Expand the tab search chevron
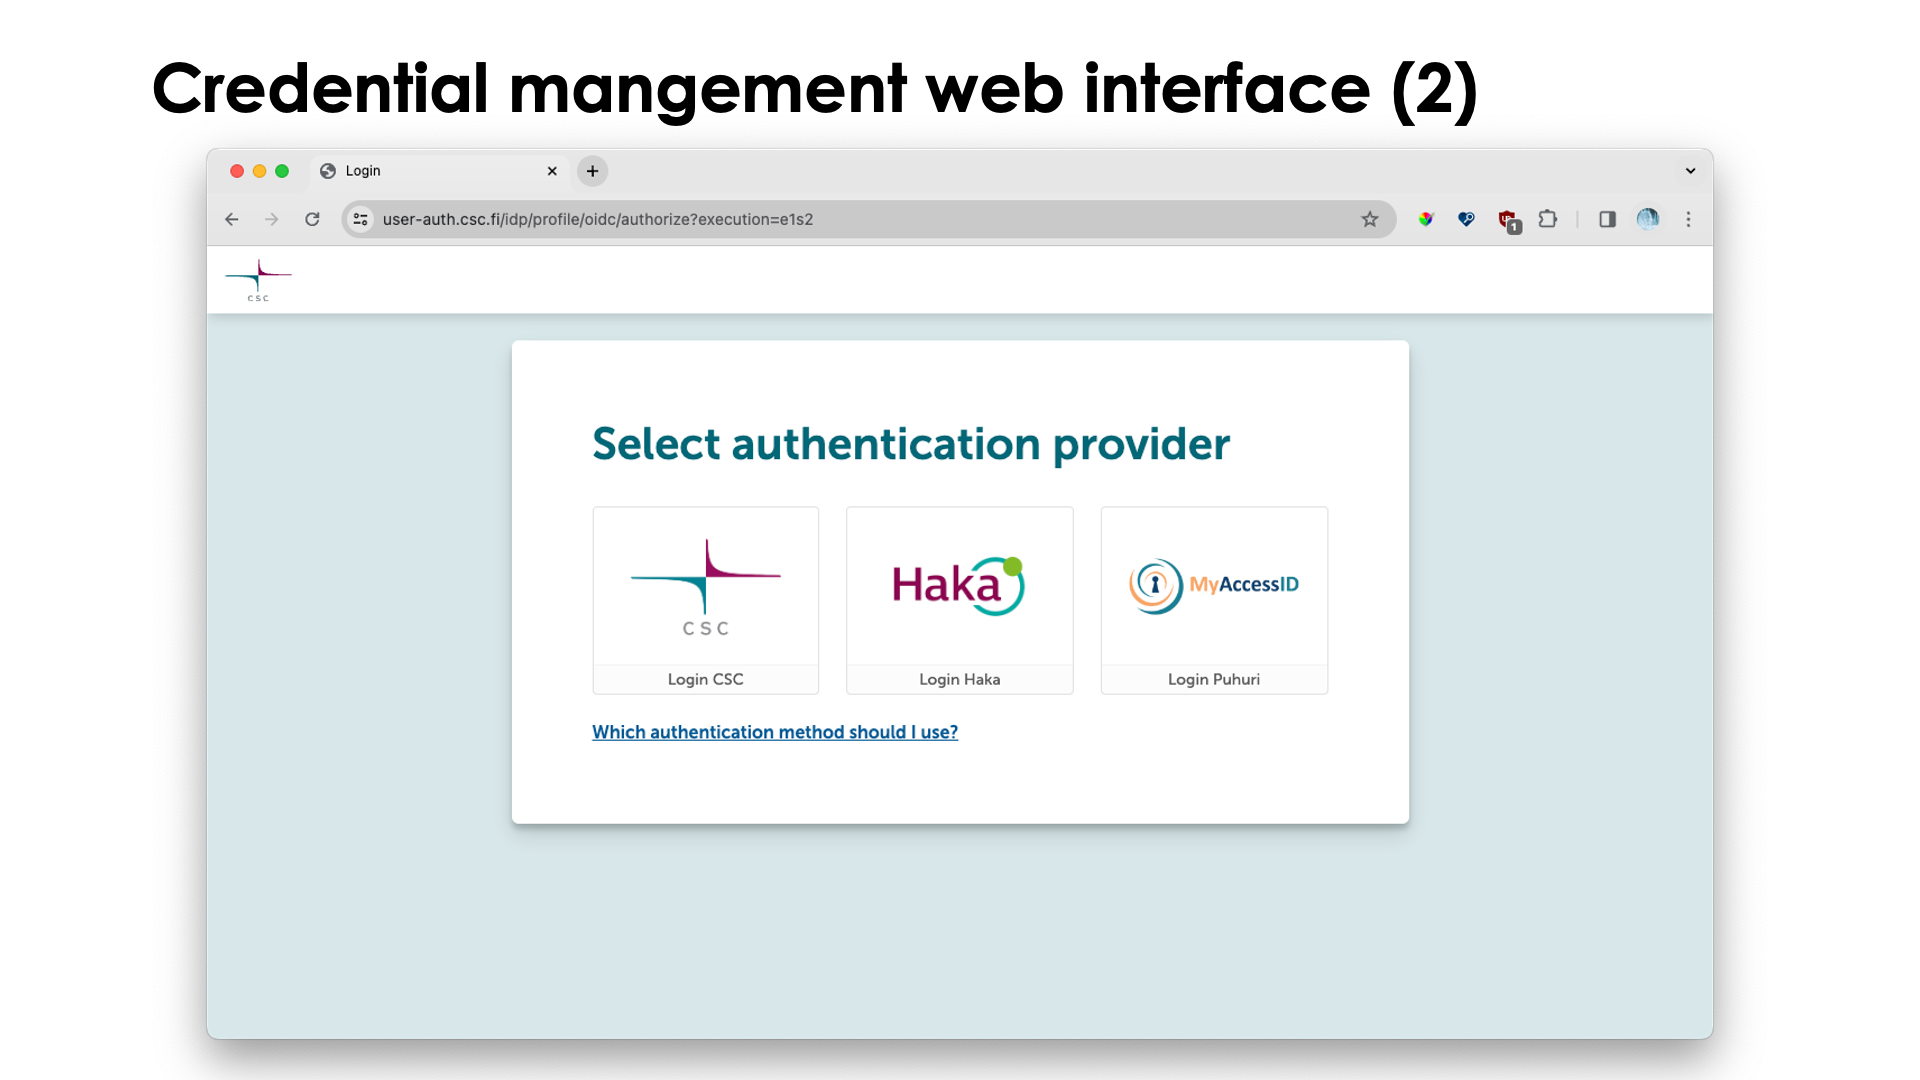 click(1691, 171)
